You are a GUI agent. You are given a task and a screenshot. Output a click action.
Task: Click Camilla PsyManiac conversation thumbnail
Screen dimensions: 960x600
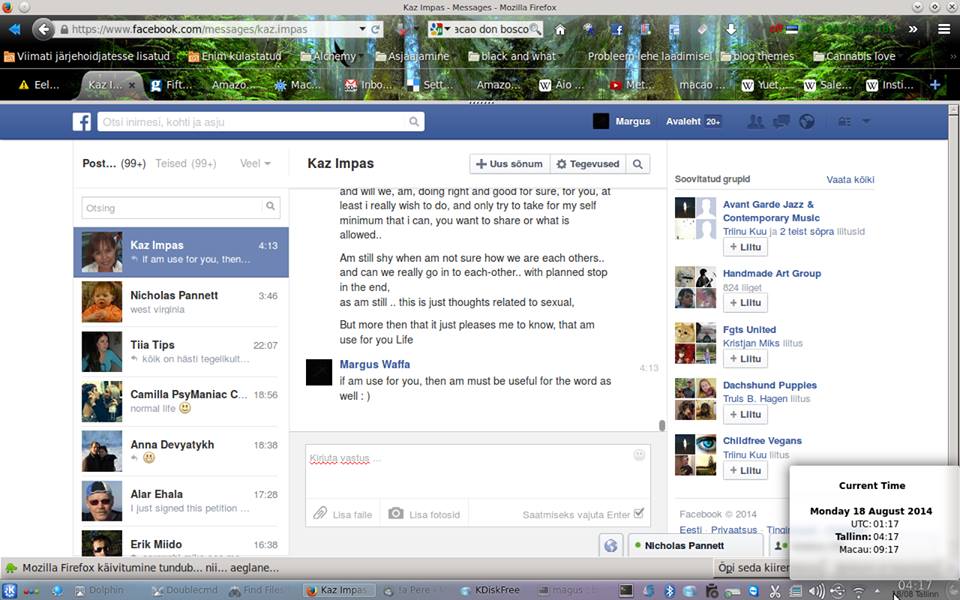(102, 402)
